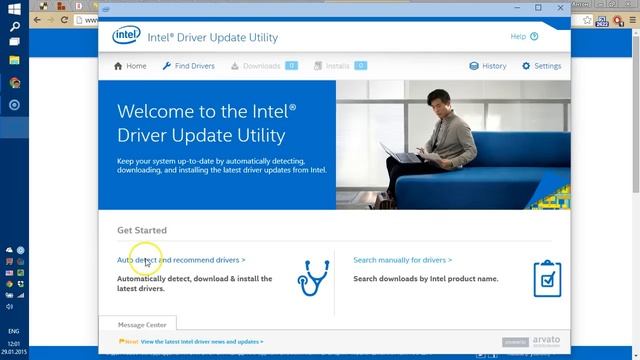Click the Welcome to the Intel Driver Update Utility banner
The width and height of the screenshot is (640, 360).
click(x=217, y=145)
